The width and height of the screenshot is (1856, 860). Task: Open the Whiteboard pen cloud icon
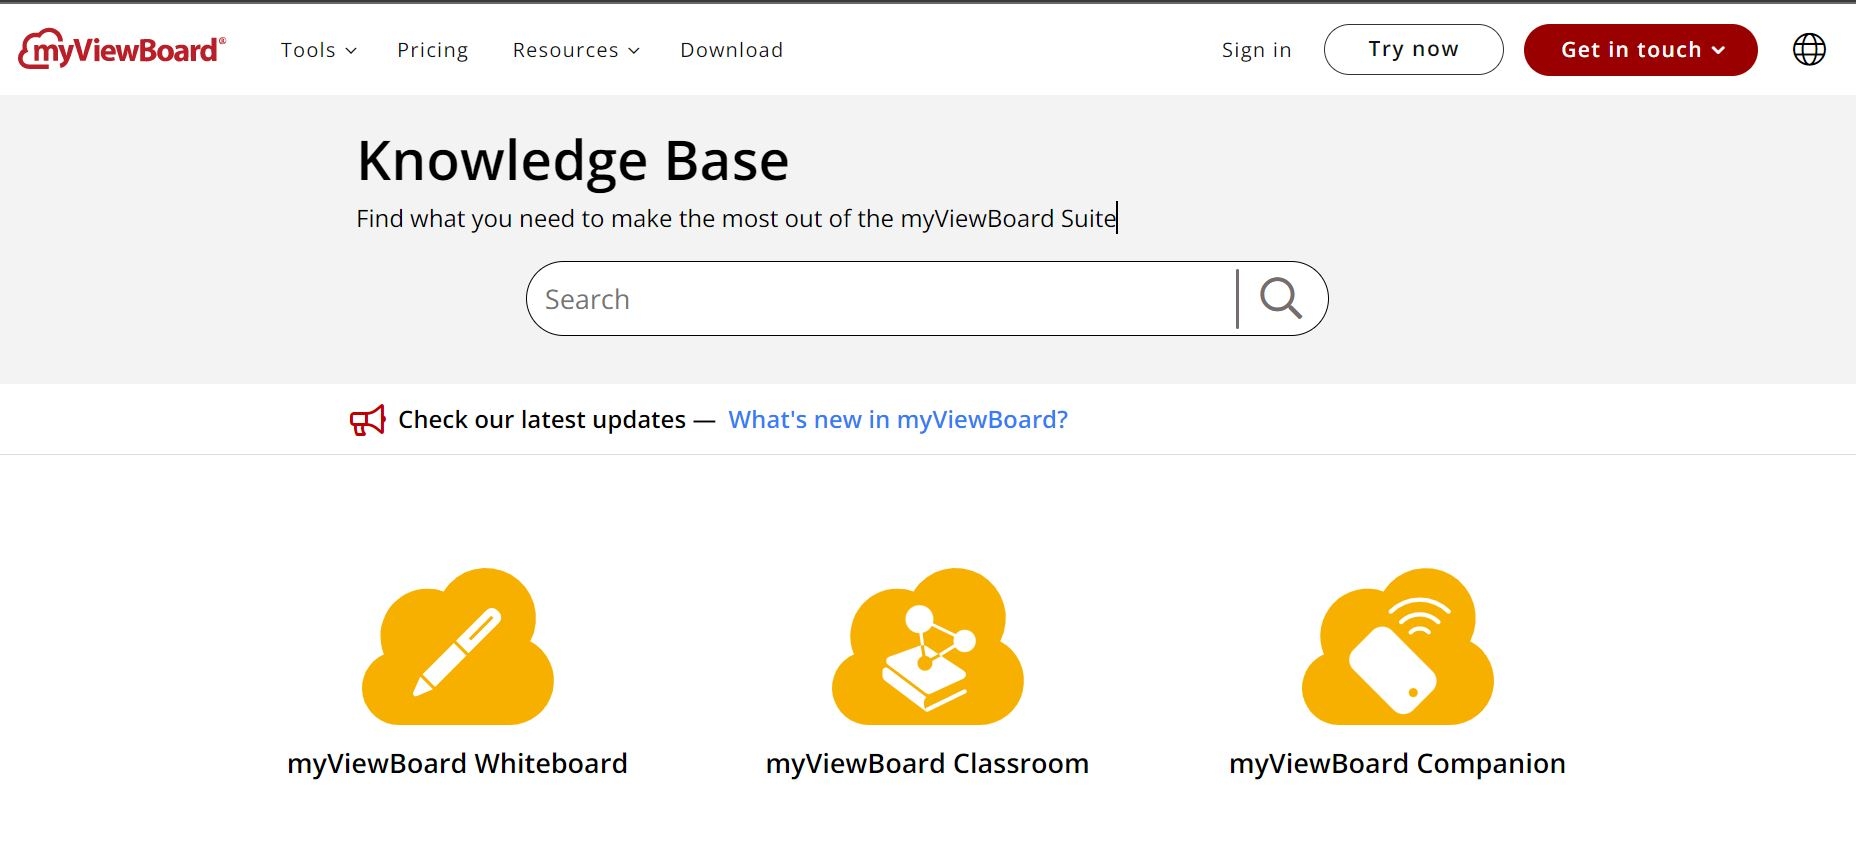(458, 646)
